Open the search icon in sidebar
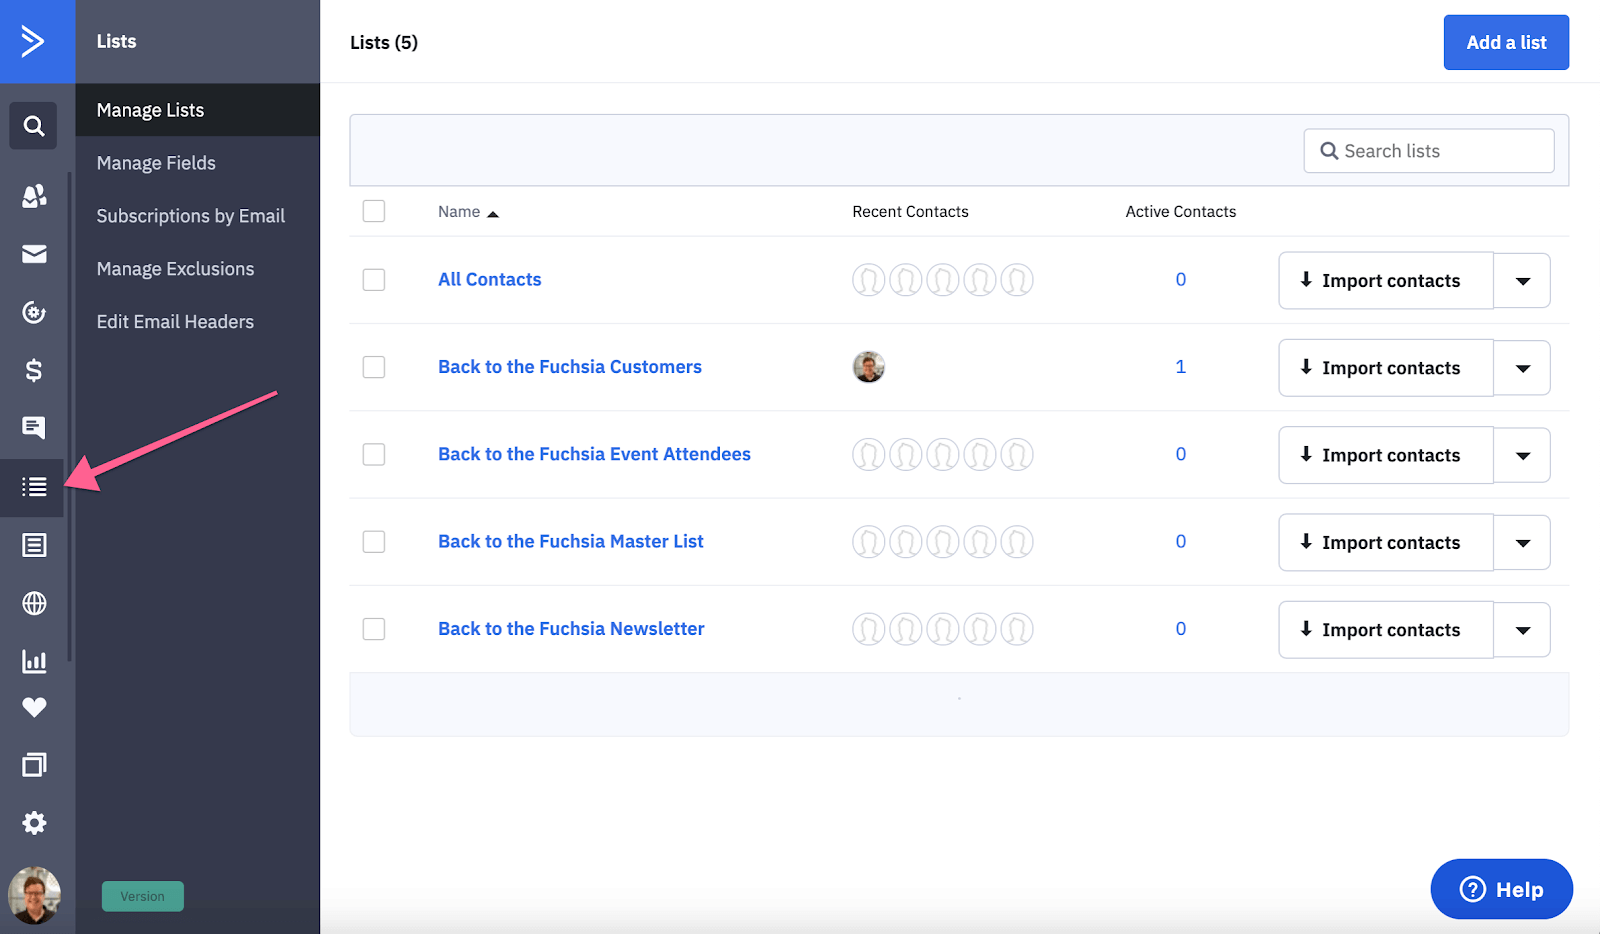1600x934 pixels. pyautogui.click(x=34, y=126)
